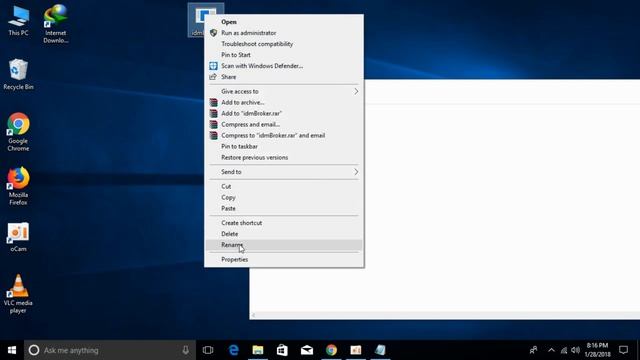Screen dimensions: 640x360
Task: Choose Open in context menu
Action: click(283, 22)
